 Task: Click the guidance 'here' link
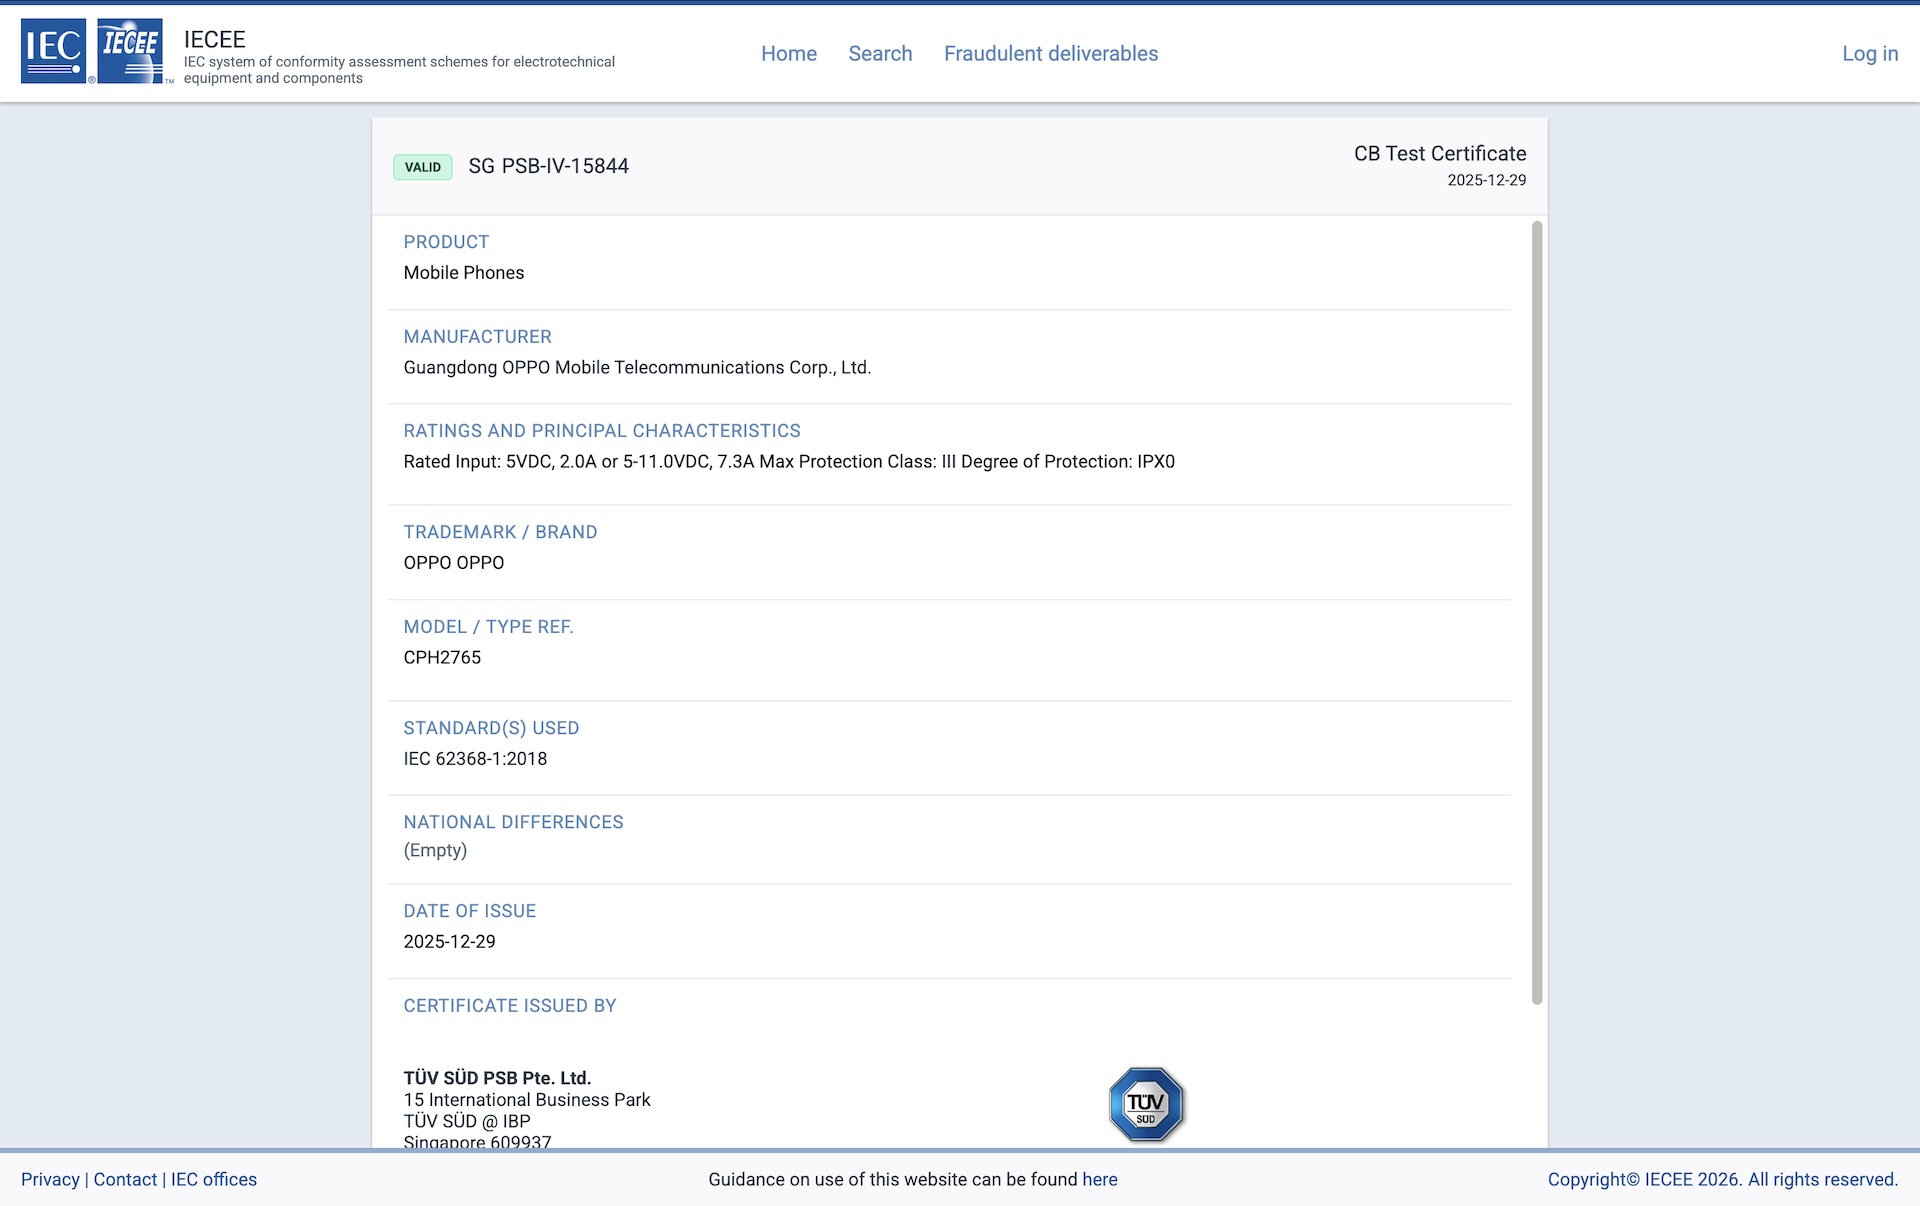point(1099,1179)
